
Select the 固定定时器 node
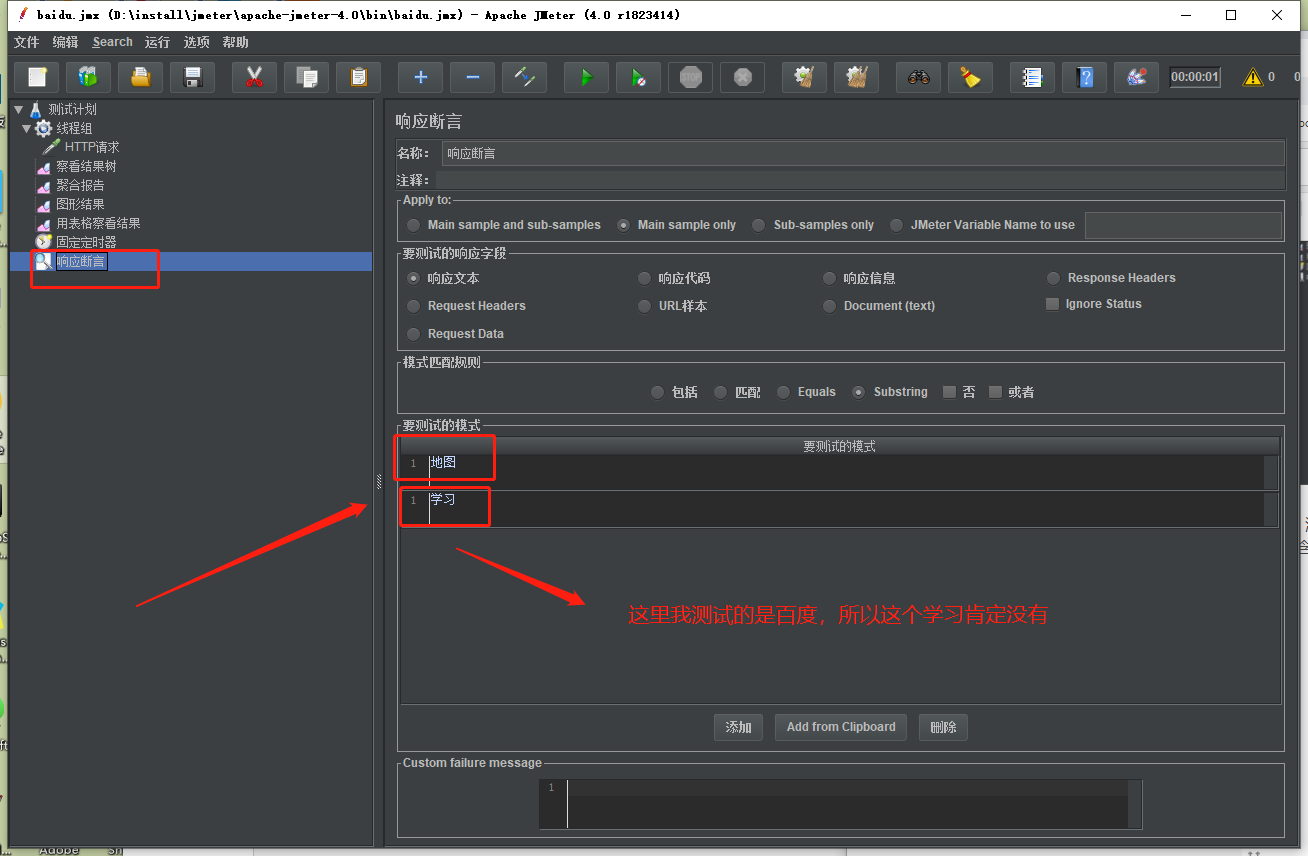click(86, 242)
